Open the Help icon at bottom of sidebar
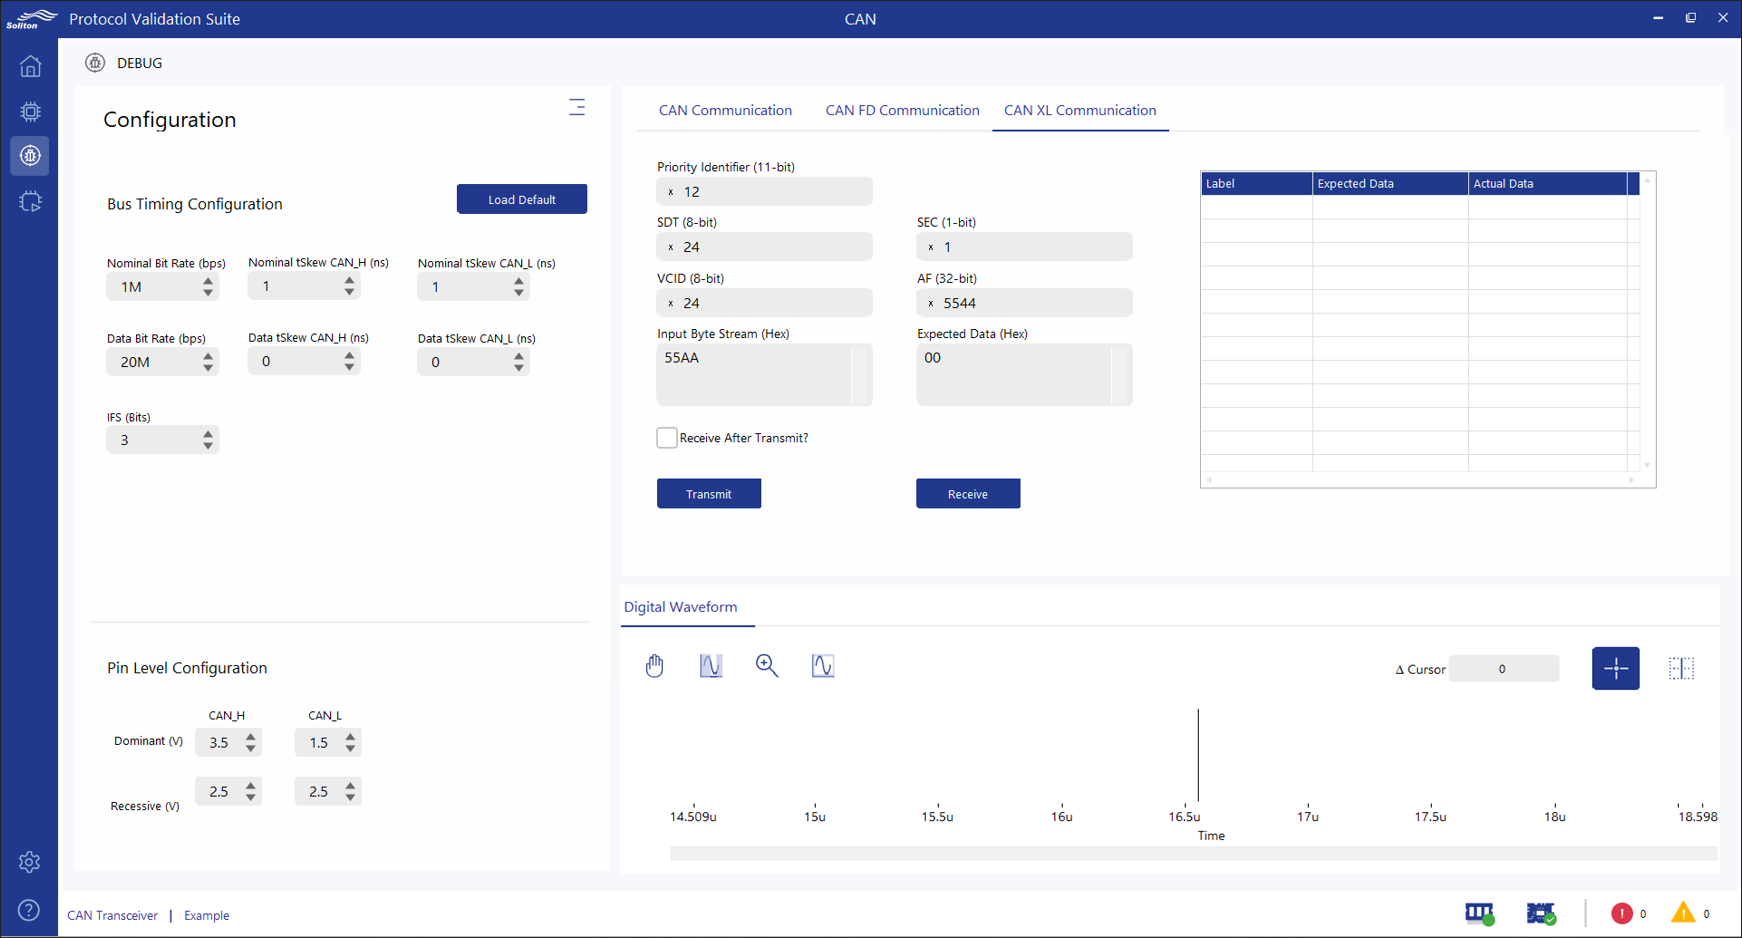 (x=30, y=910)
